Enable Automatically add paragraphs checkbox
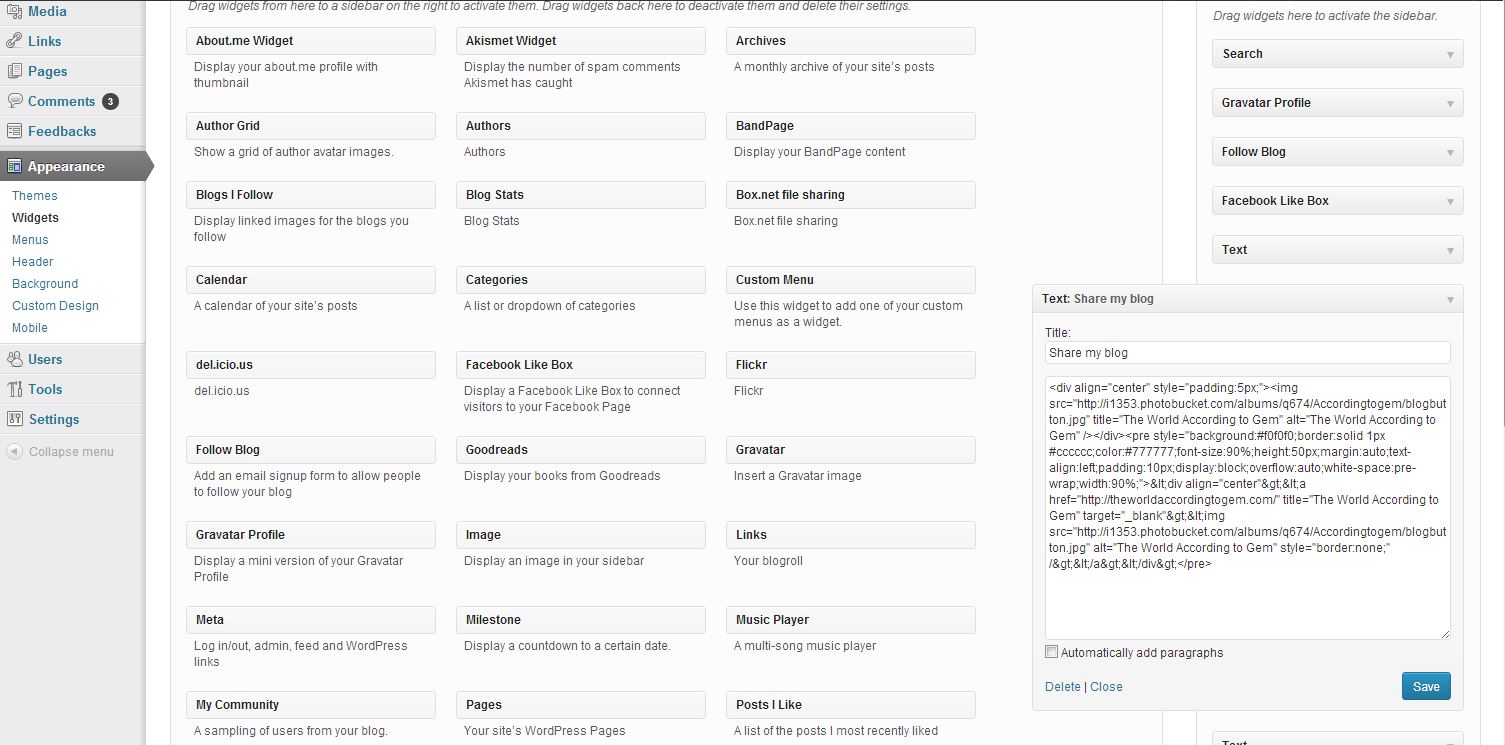Image resolution: width=1505 pixels, height=745 pixels. click(1051, 652)
